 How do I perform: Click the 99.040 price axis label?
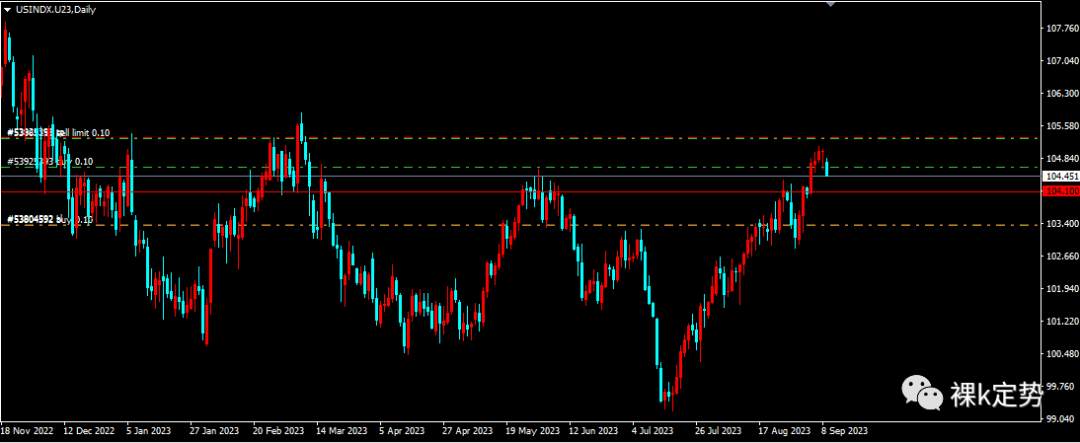coord(1061,419)
